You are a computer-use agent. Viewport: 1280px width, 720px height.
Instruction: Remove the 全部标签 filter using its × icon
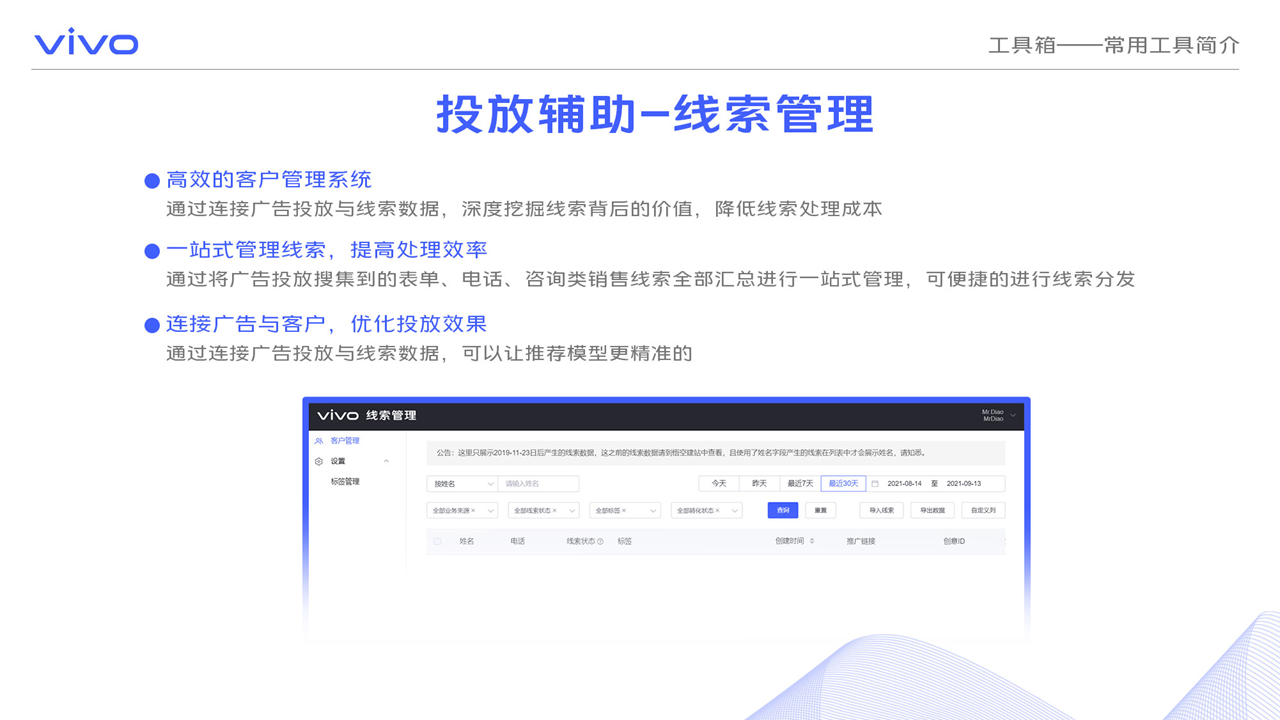(x=623, y=511)
